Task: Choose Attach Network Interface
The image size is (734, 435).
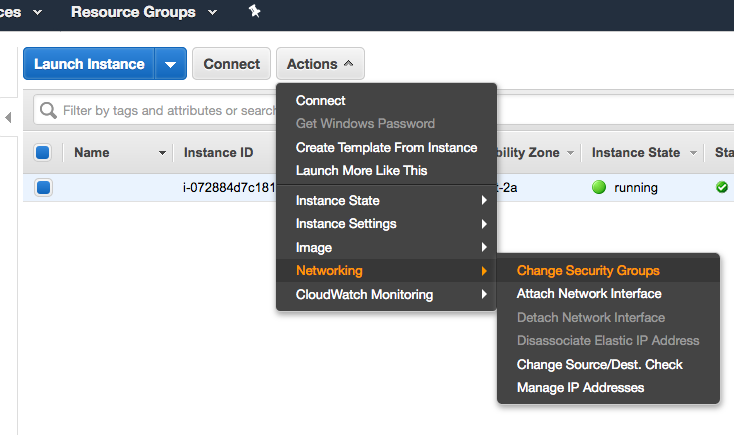Action: click(588, 294)
